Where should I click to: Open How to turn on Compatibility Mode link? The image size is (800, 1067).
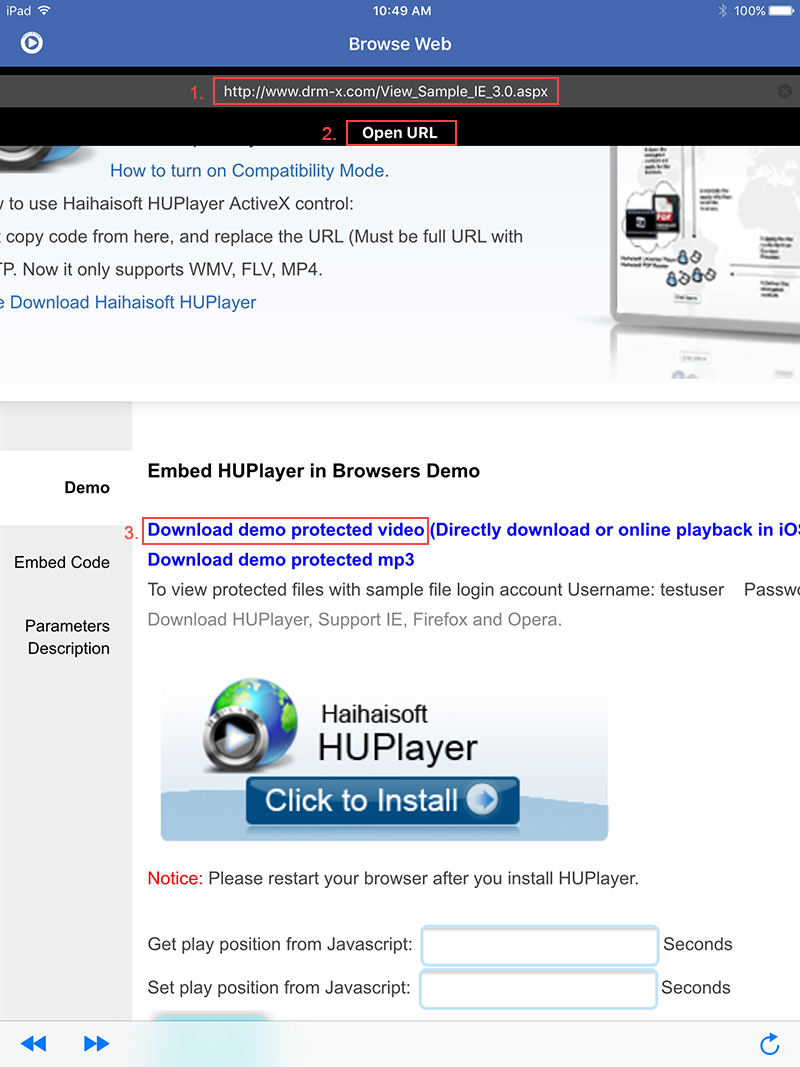coord(248,170)
